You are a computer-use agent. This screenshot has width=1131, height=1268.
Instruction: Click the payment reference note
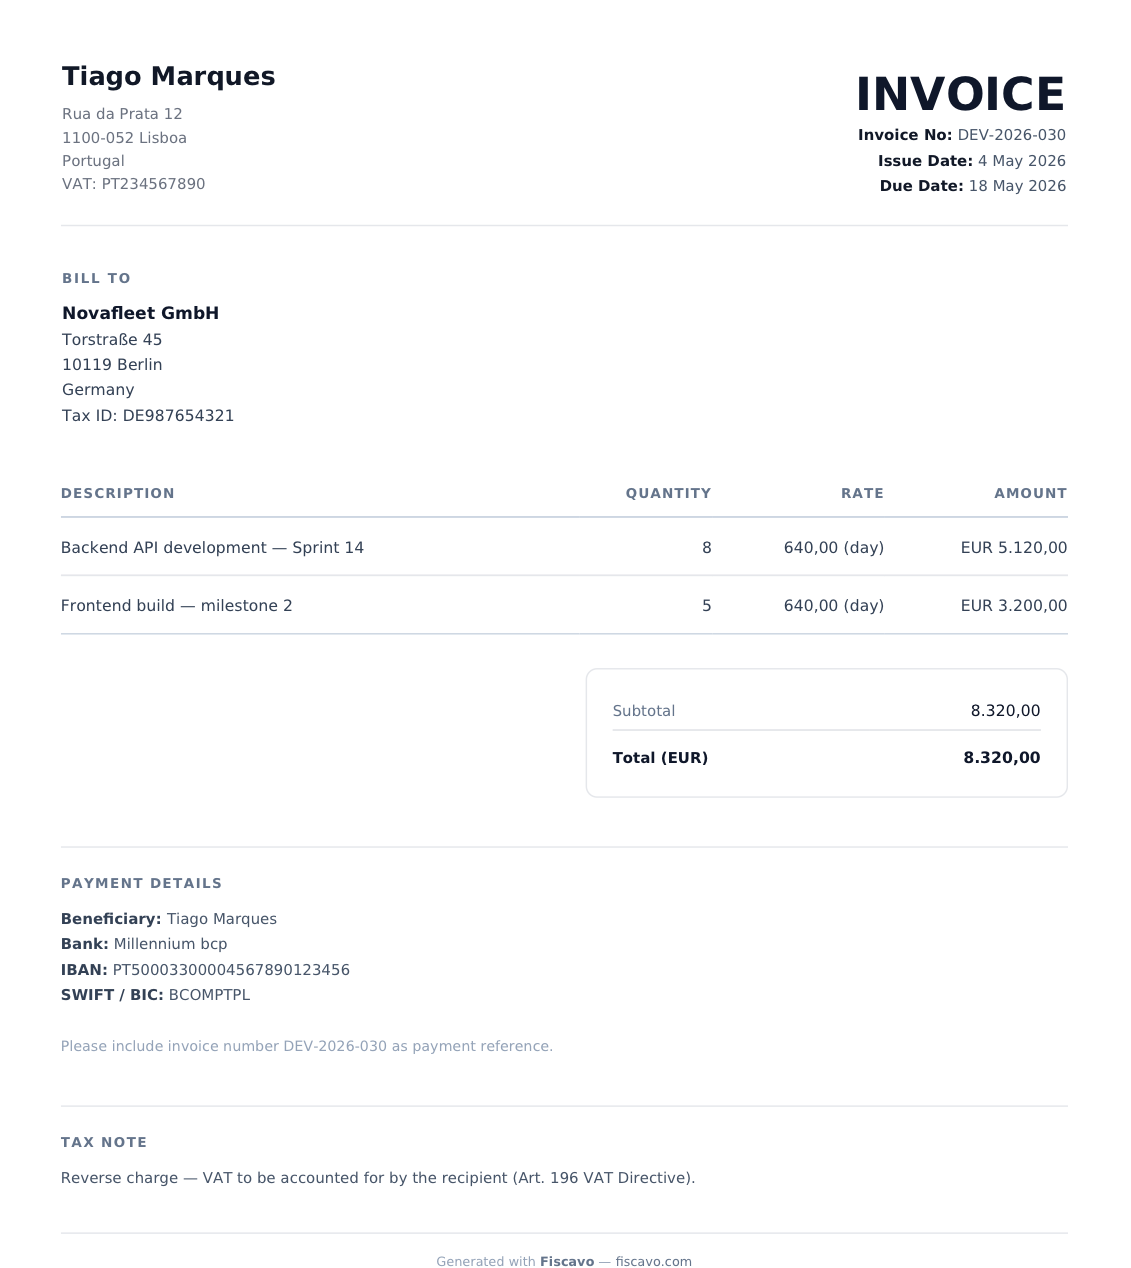[x=307, y=1046]
